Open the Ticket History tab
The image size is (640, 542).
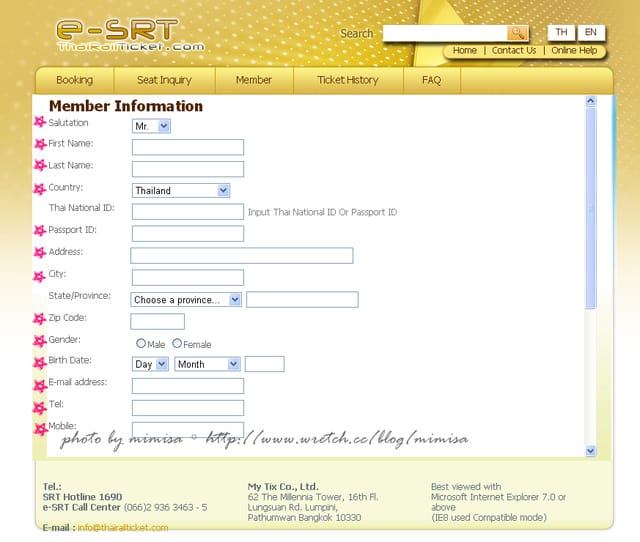348,80
